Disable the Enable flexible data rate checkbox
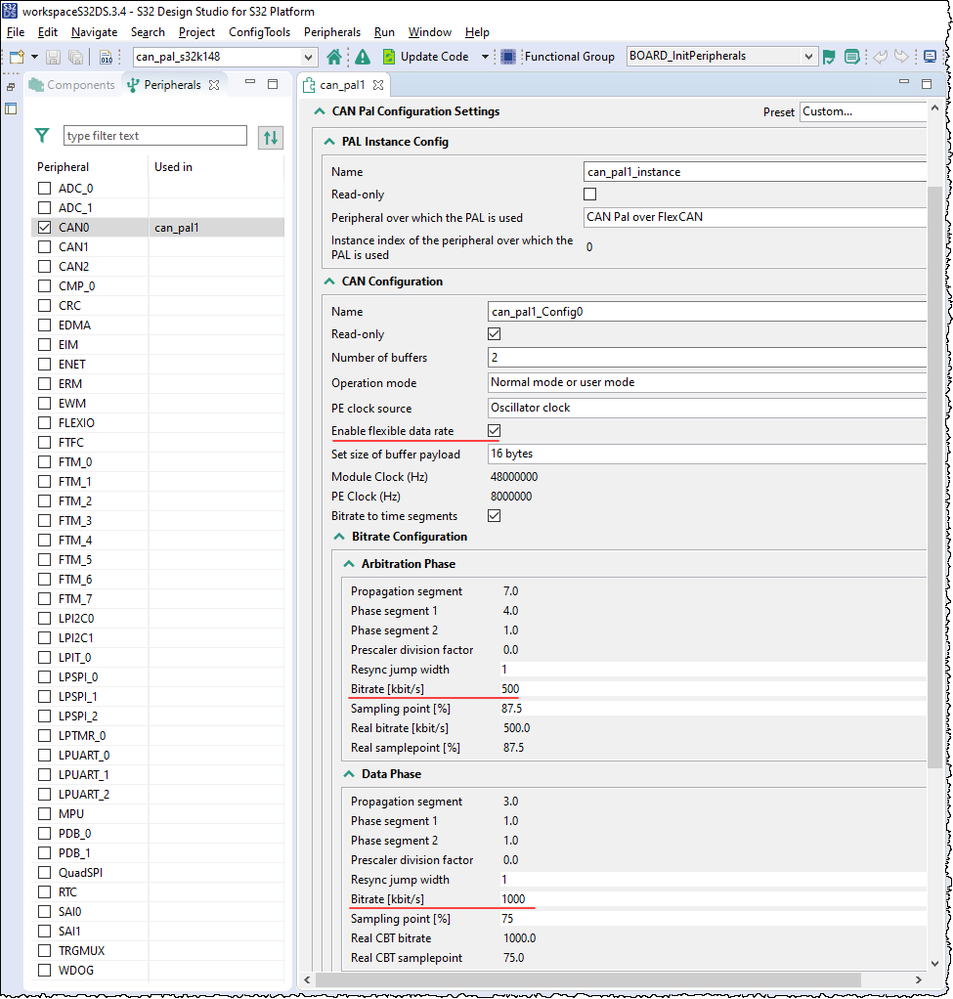 tap(493, 430)
